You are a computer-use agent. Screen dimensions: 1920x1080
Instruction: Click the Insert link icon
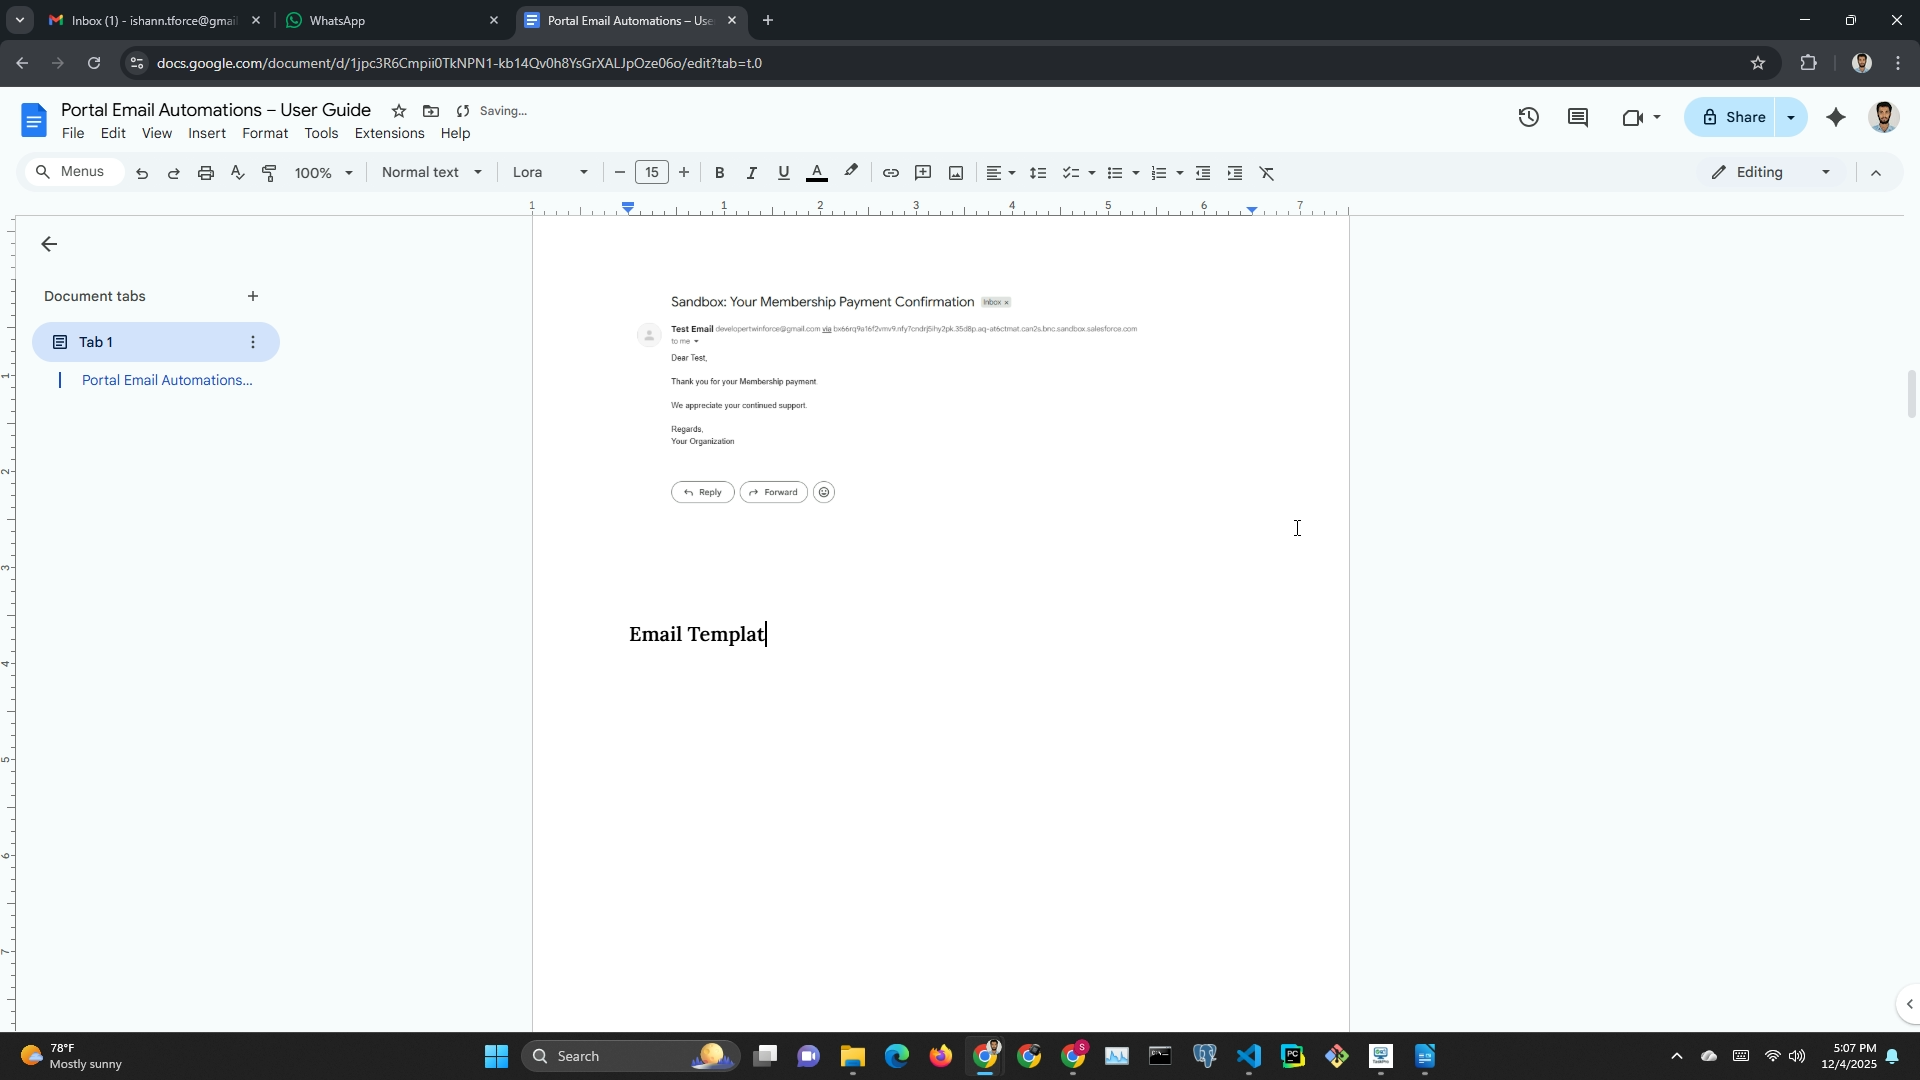(x=890, y=173)
